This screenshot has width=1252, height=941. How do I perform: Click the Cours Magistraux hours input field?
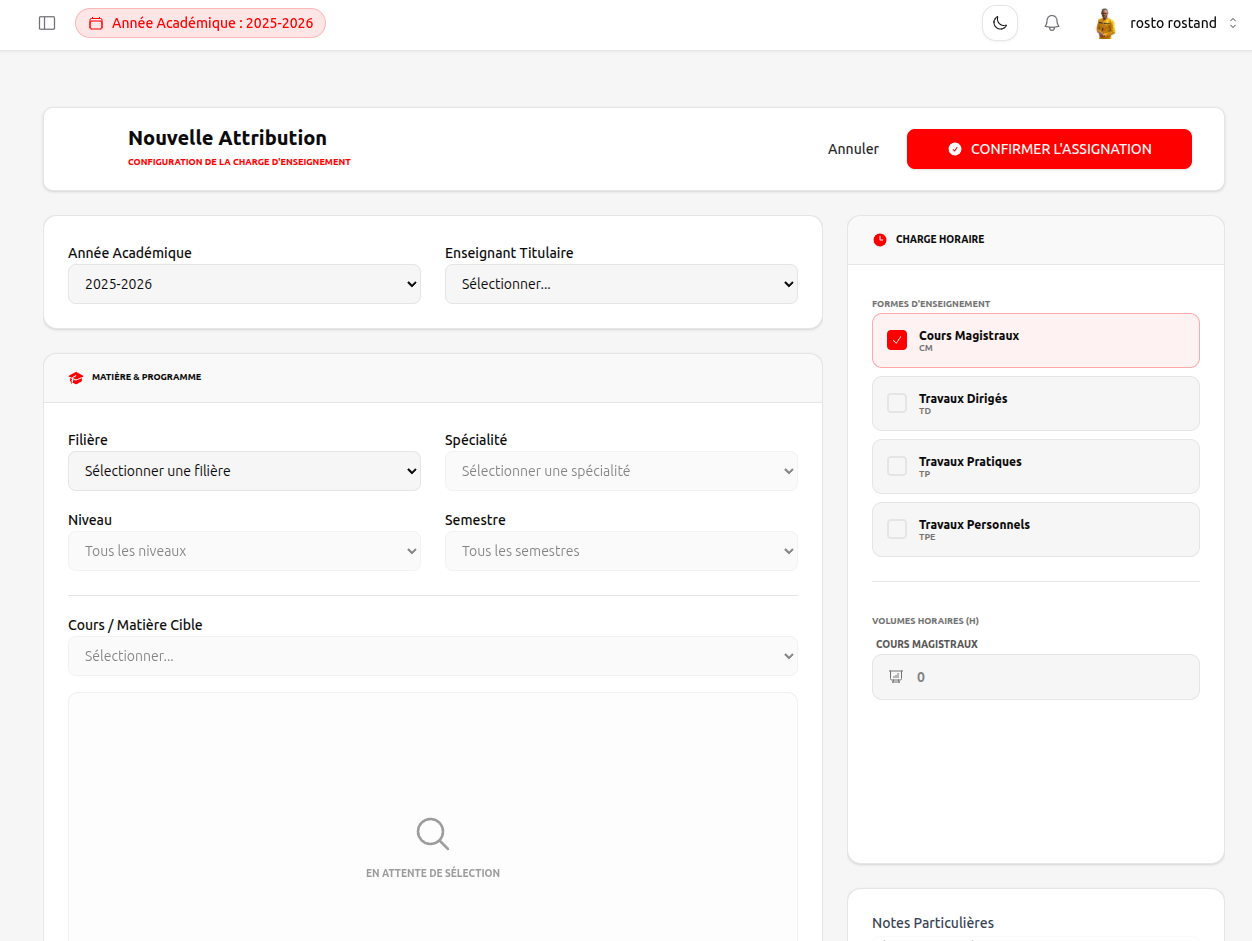click(x=1036, y=677)
